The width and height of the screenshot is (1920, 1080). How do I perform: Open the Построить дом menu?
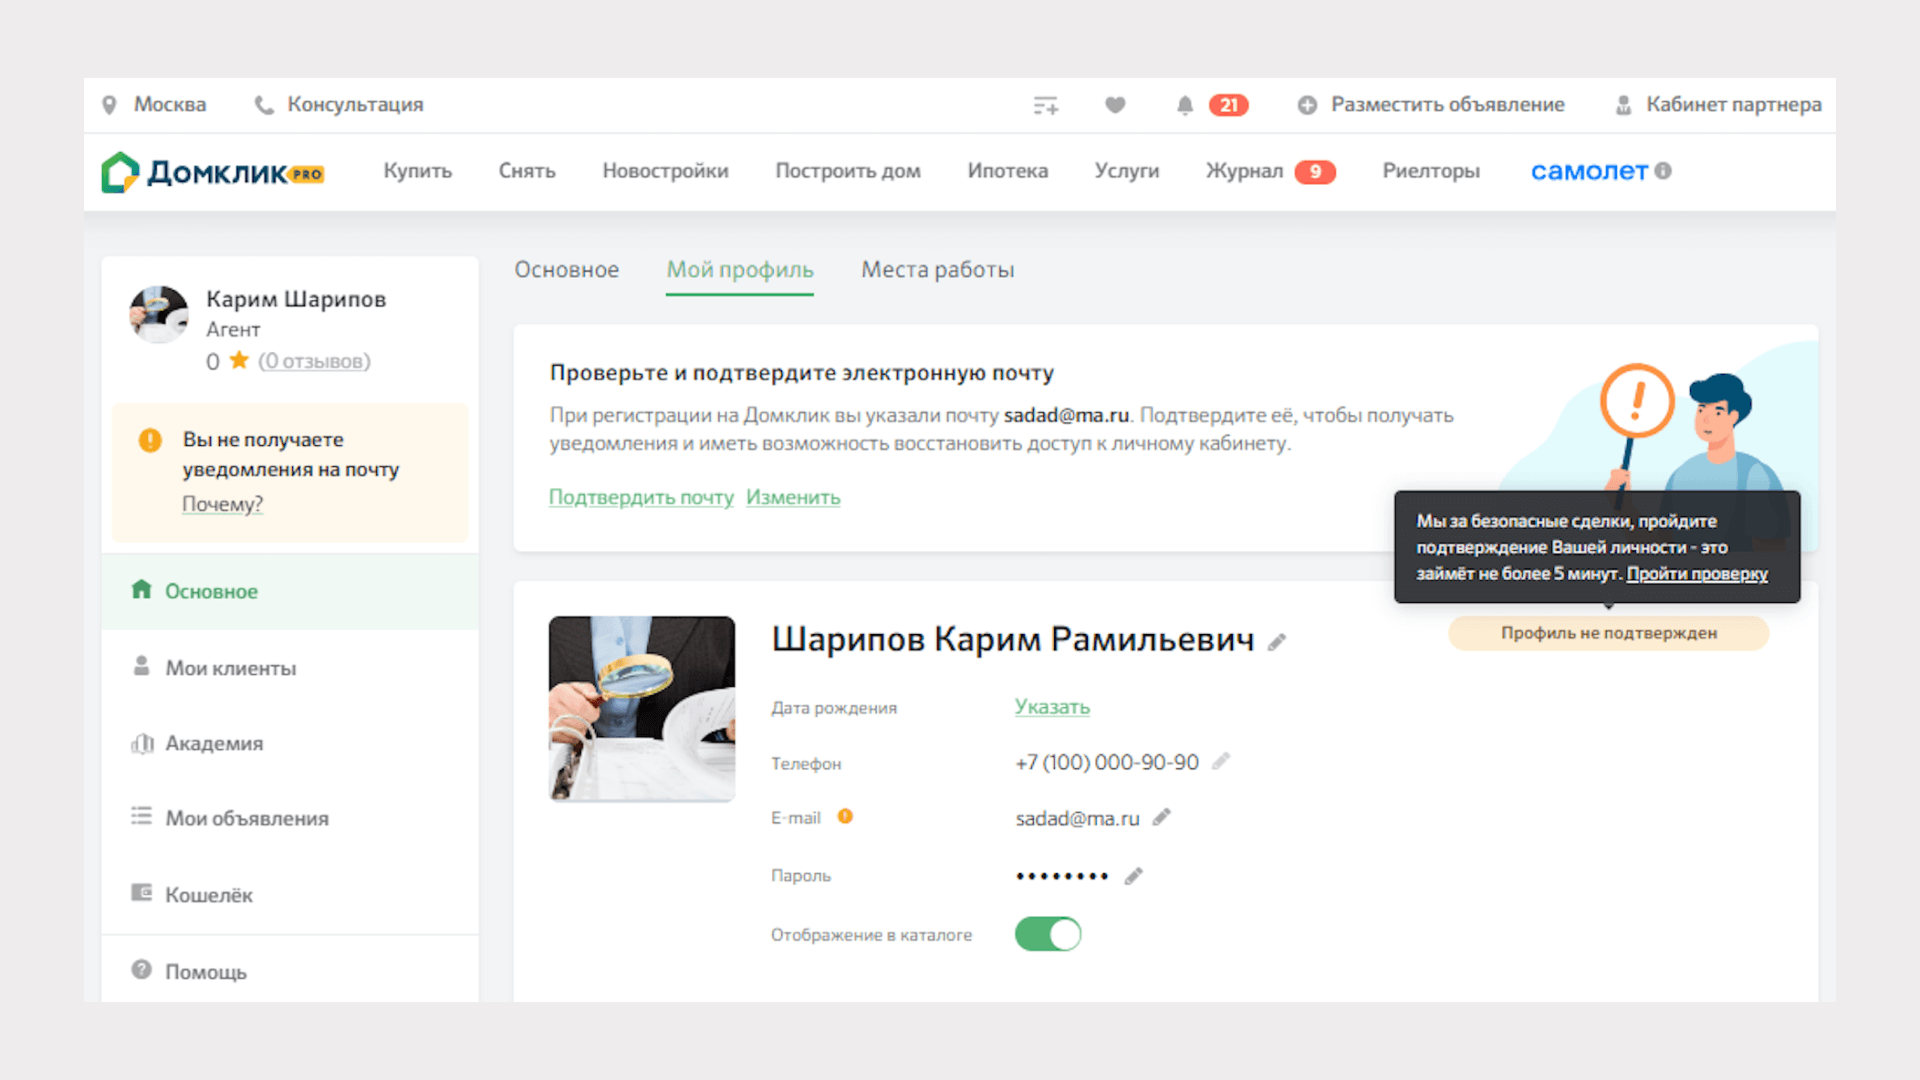[848, 171]
